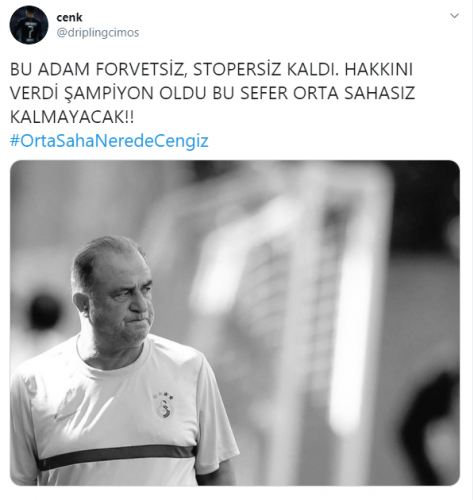Open the #OrtaSahaNeredeCengiz hashtag
The height and width of the screenshot is (500, 473).
pos(109,141)
